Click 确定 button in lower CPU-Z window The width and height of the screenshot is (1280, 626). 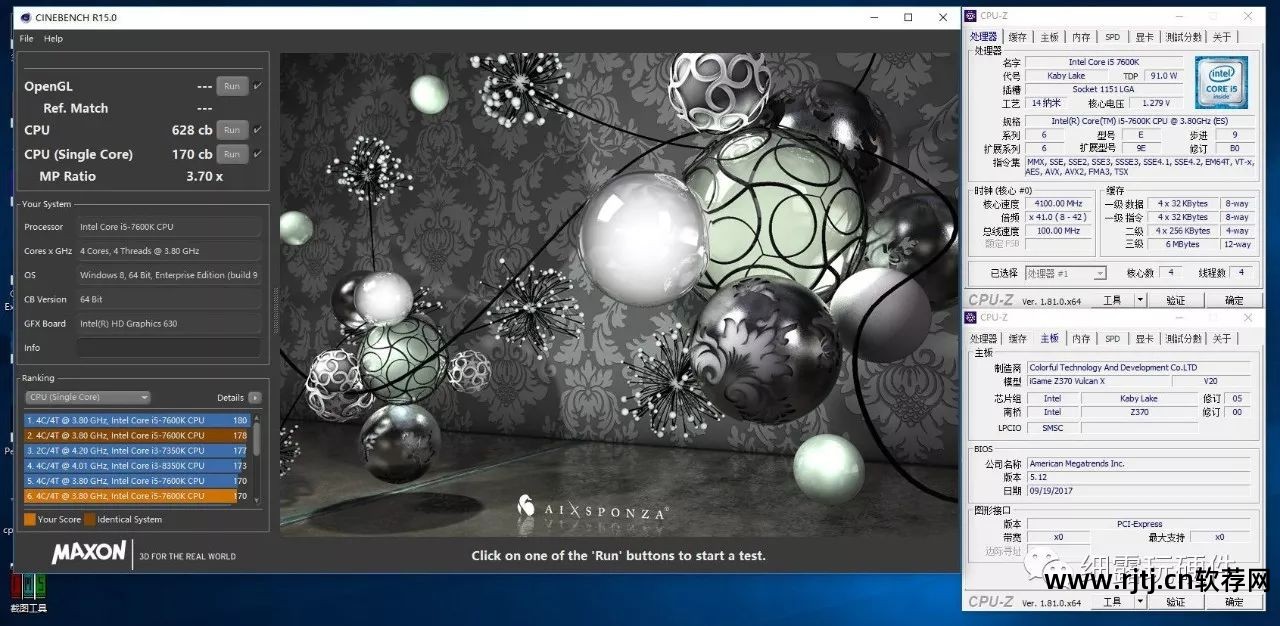pyautogui.click(x=1234, y=602)
